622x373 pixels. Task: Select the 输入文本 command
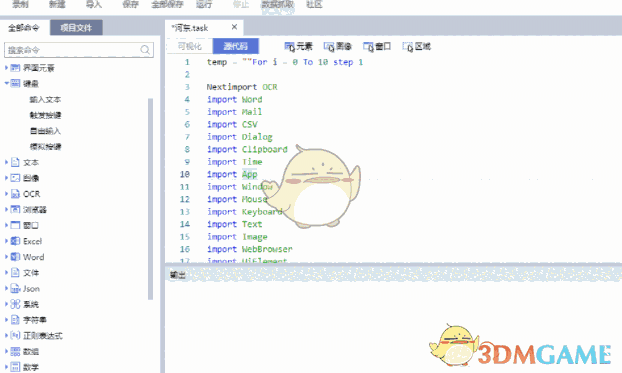45,100
